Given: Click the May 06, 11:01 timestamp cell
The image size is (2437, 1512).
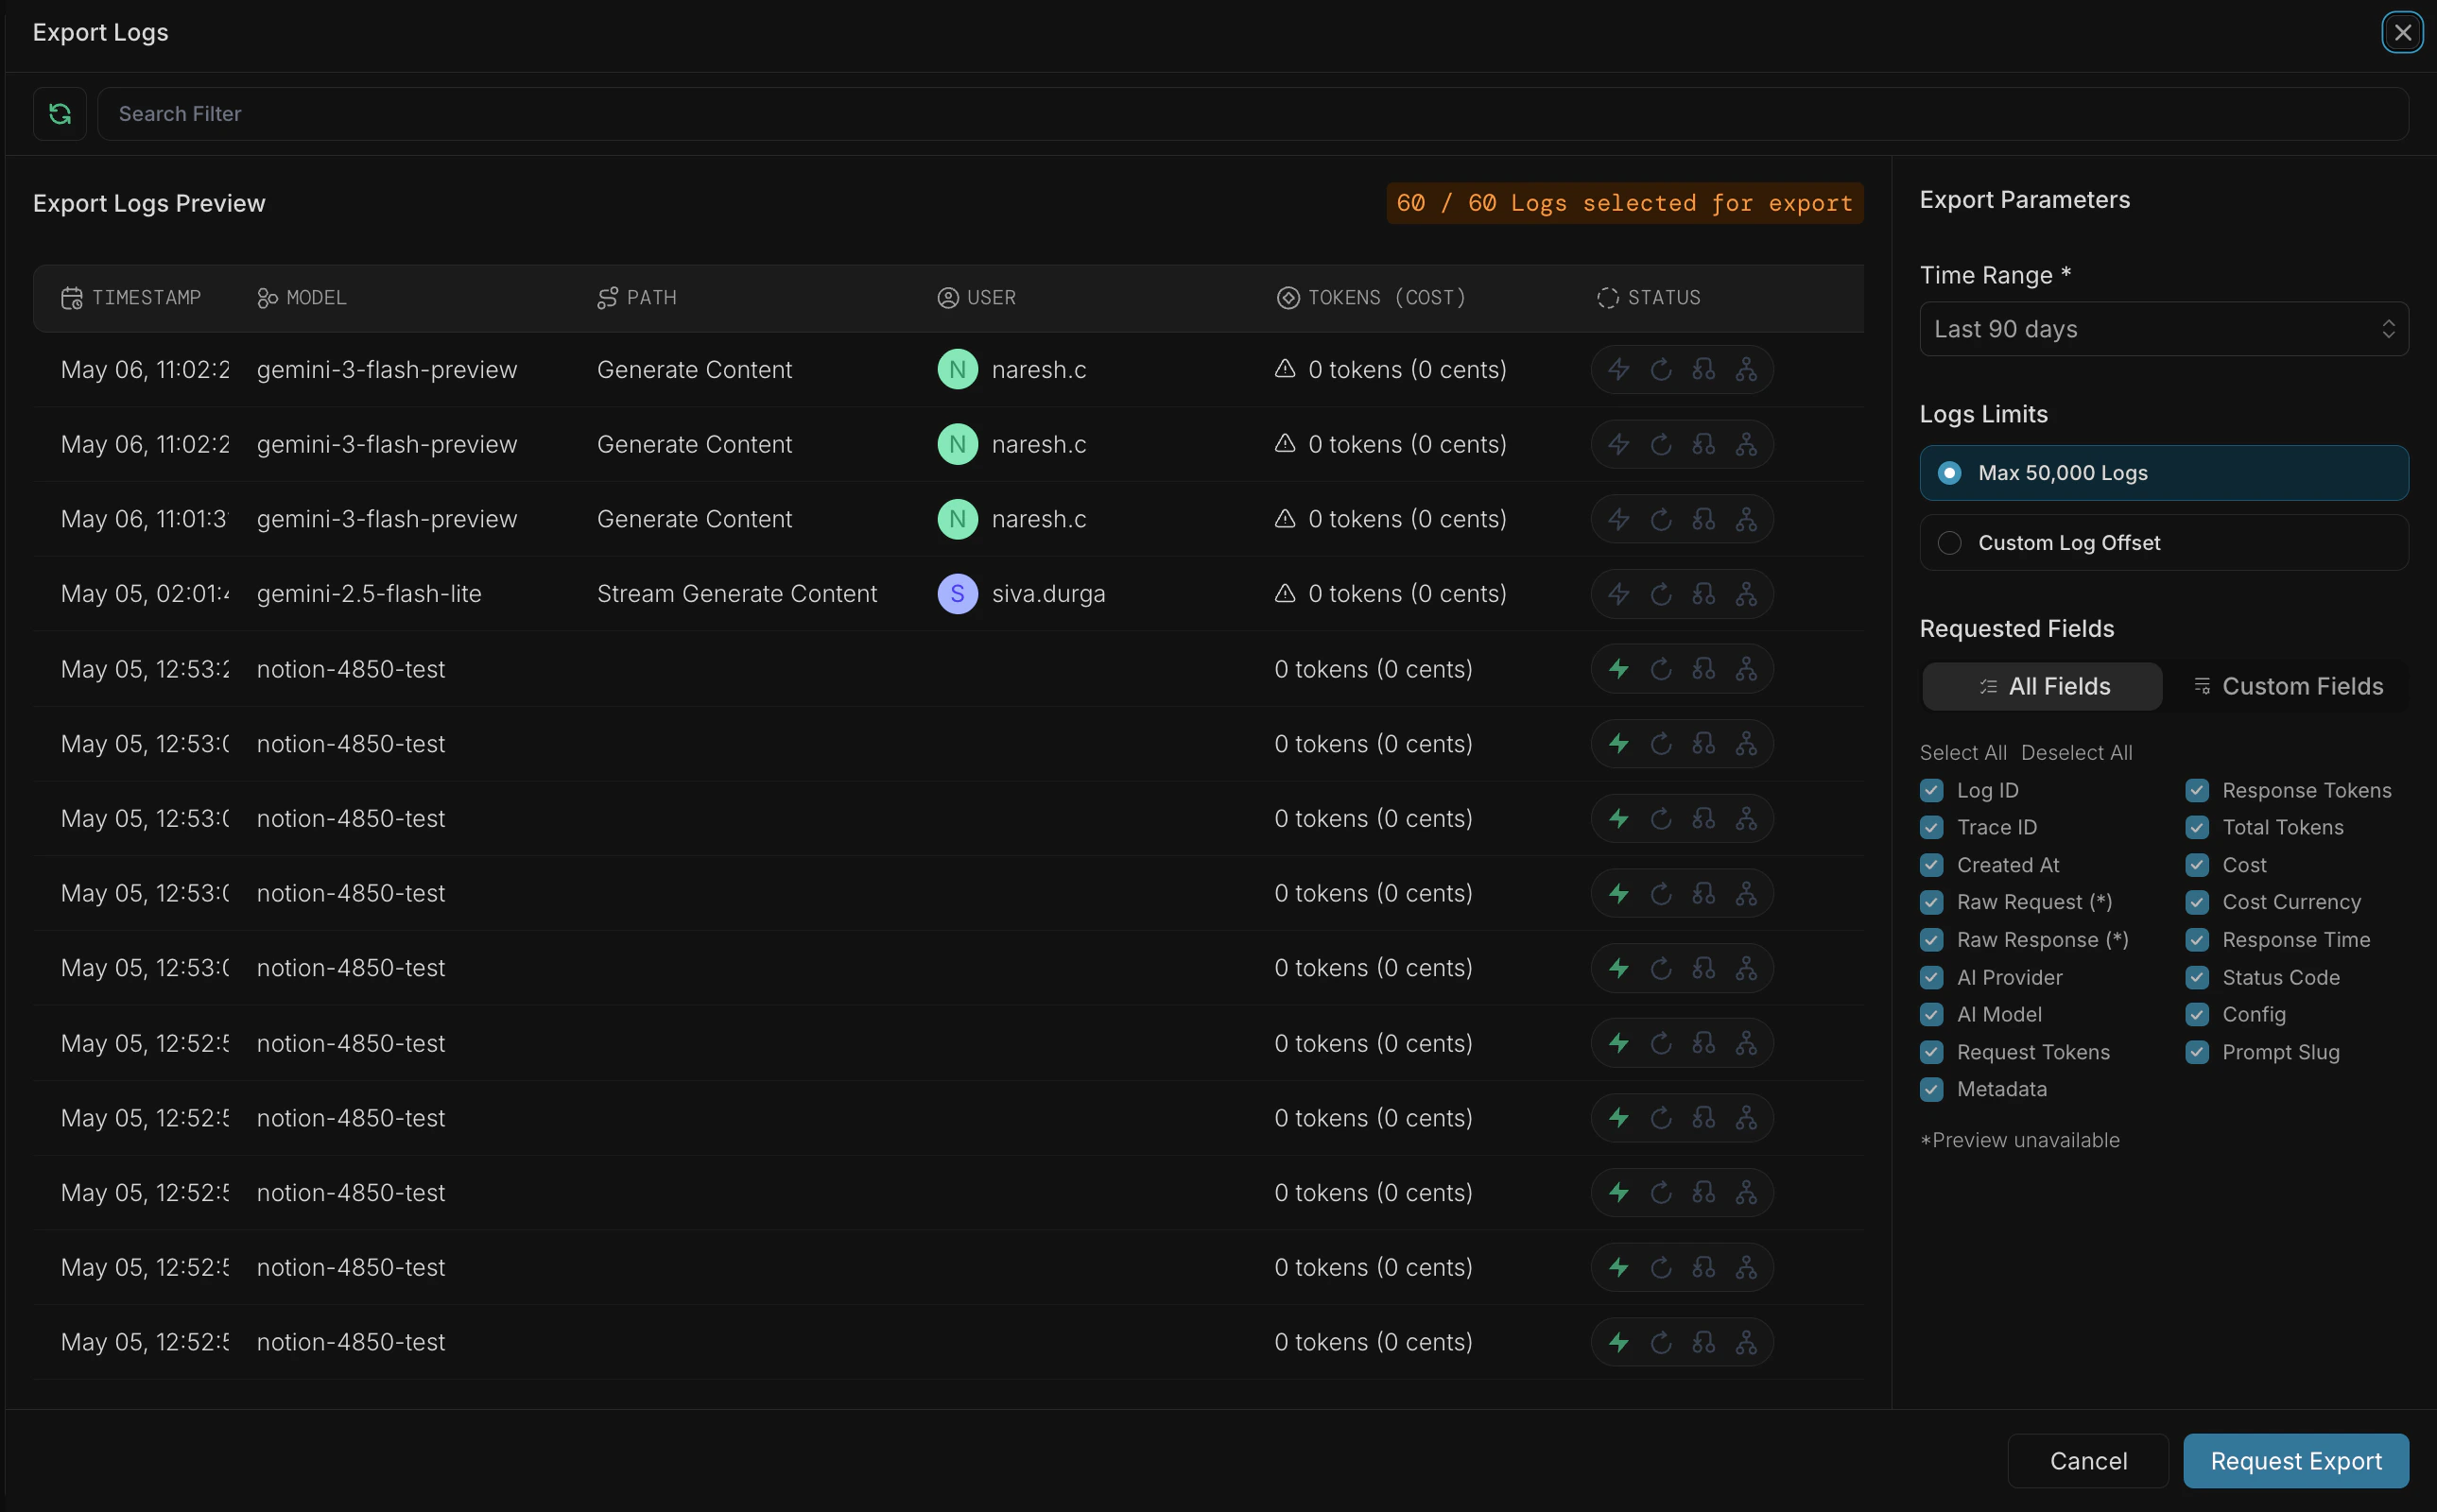Looking at the screenshot, I should [x=145, y=519].
